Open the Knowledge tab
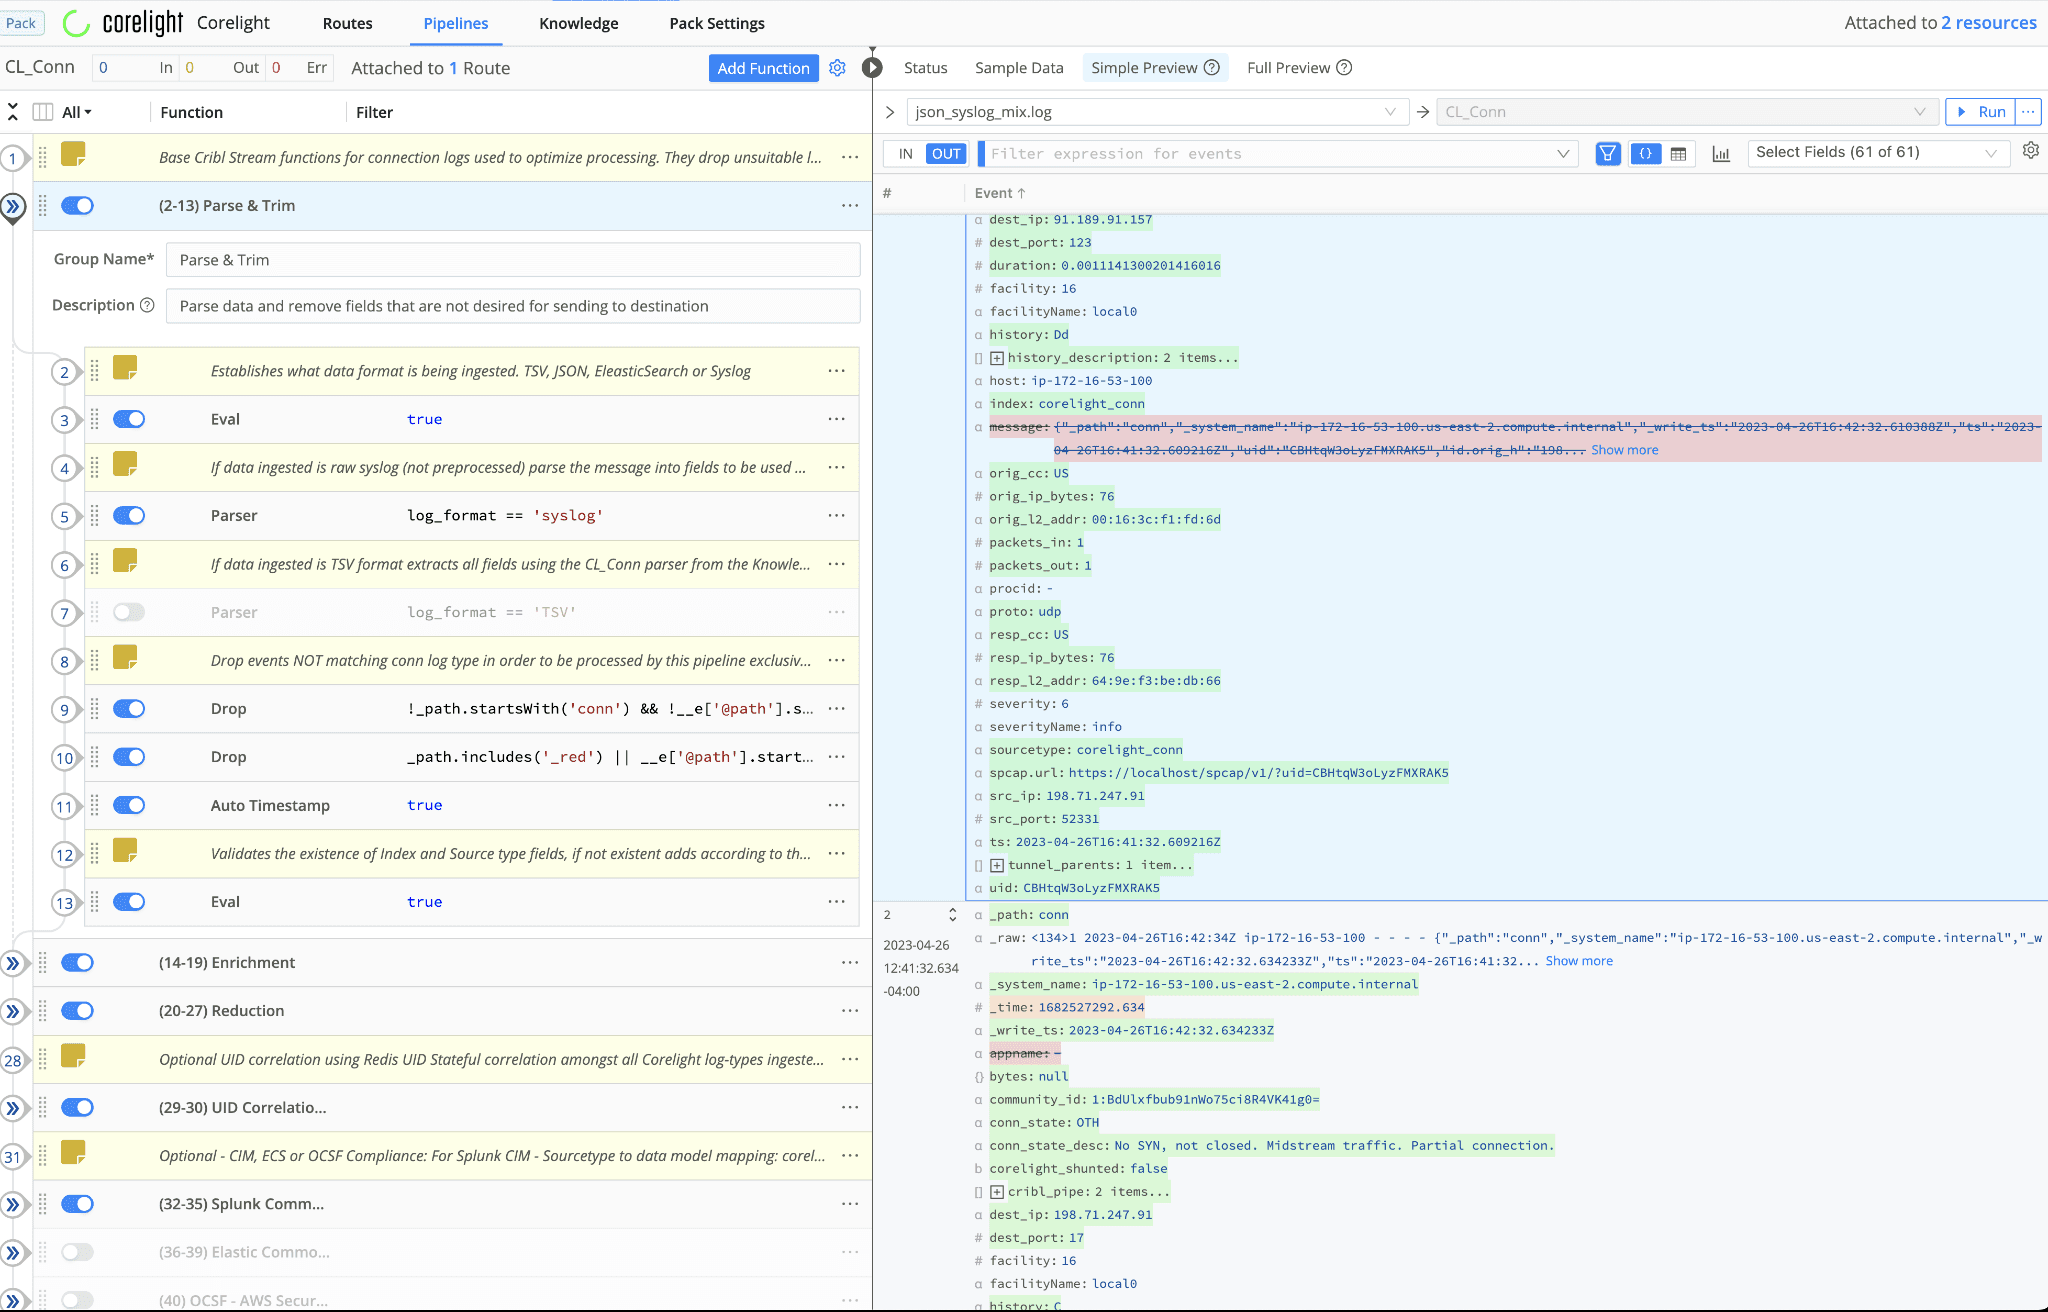This screenshot has height=1312, width=2048. click(578, 23)
